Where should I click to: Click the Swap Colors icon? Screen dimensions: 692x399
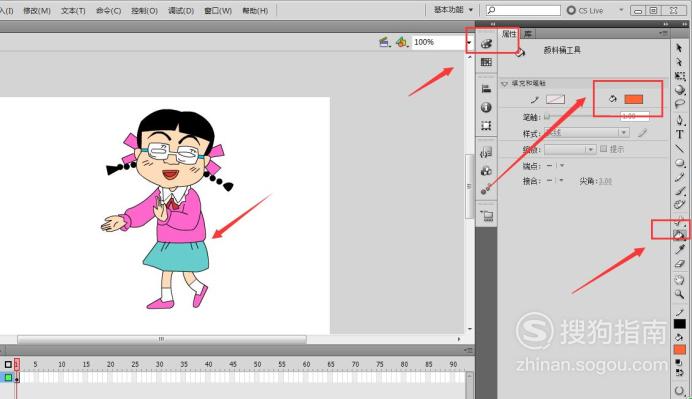[x=680, y=372]
